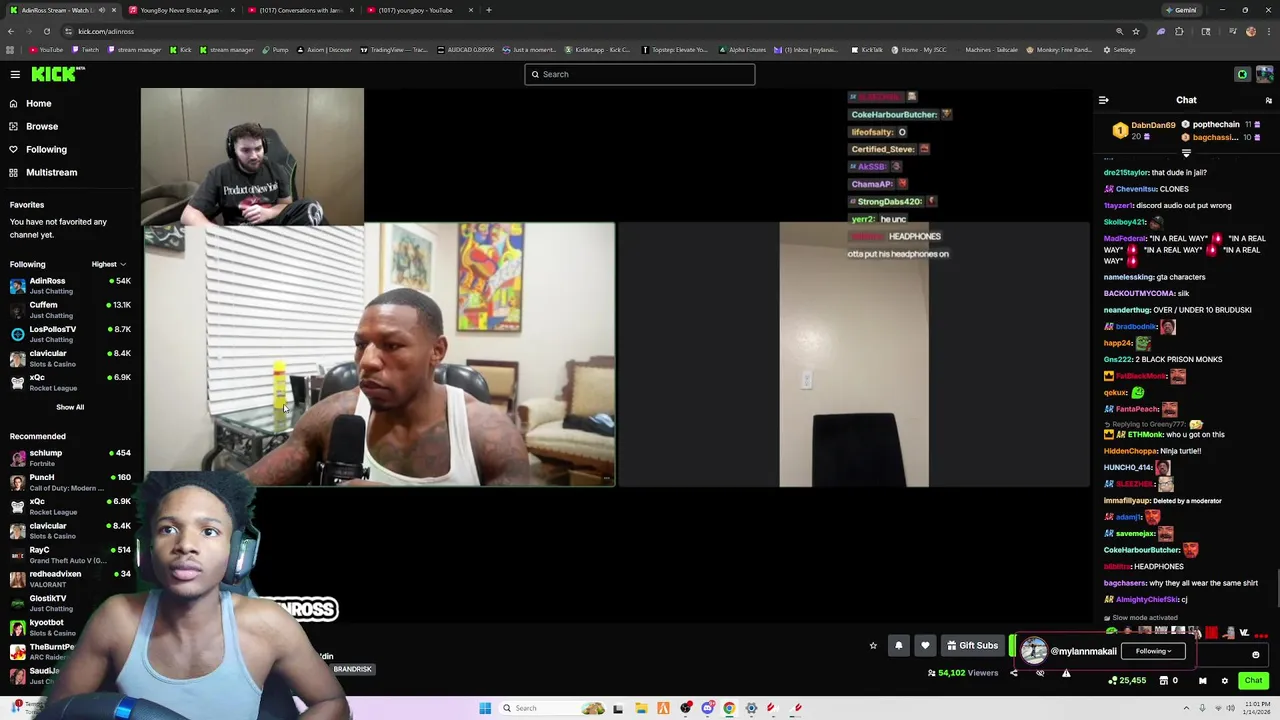Click browser back arrow

11,31
